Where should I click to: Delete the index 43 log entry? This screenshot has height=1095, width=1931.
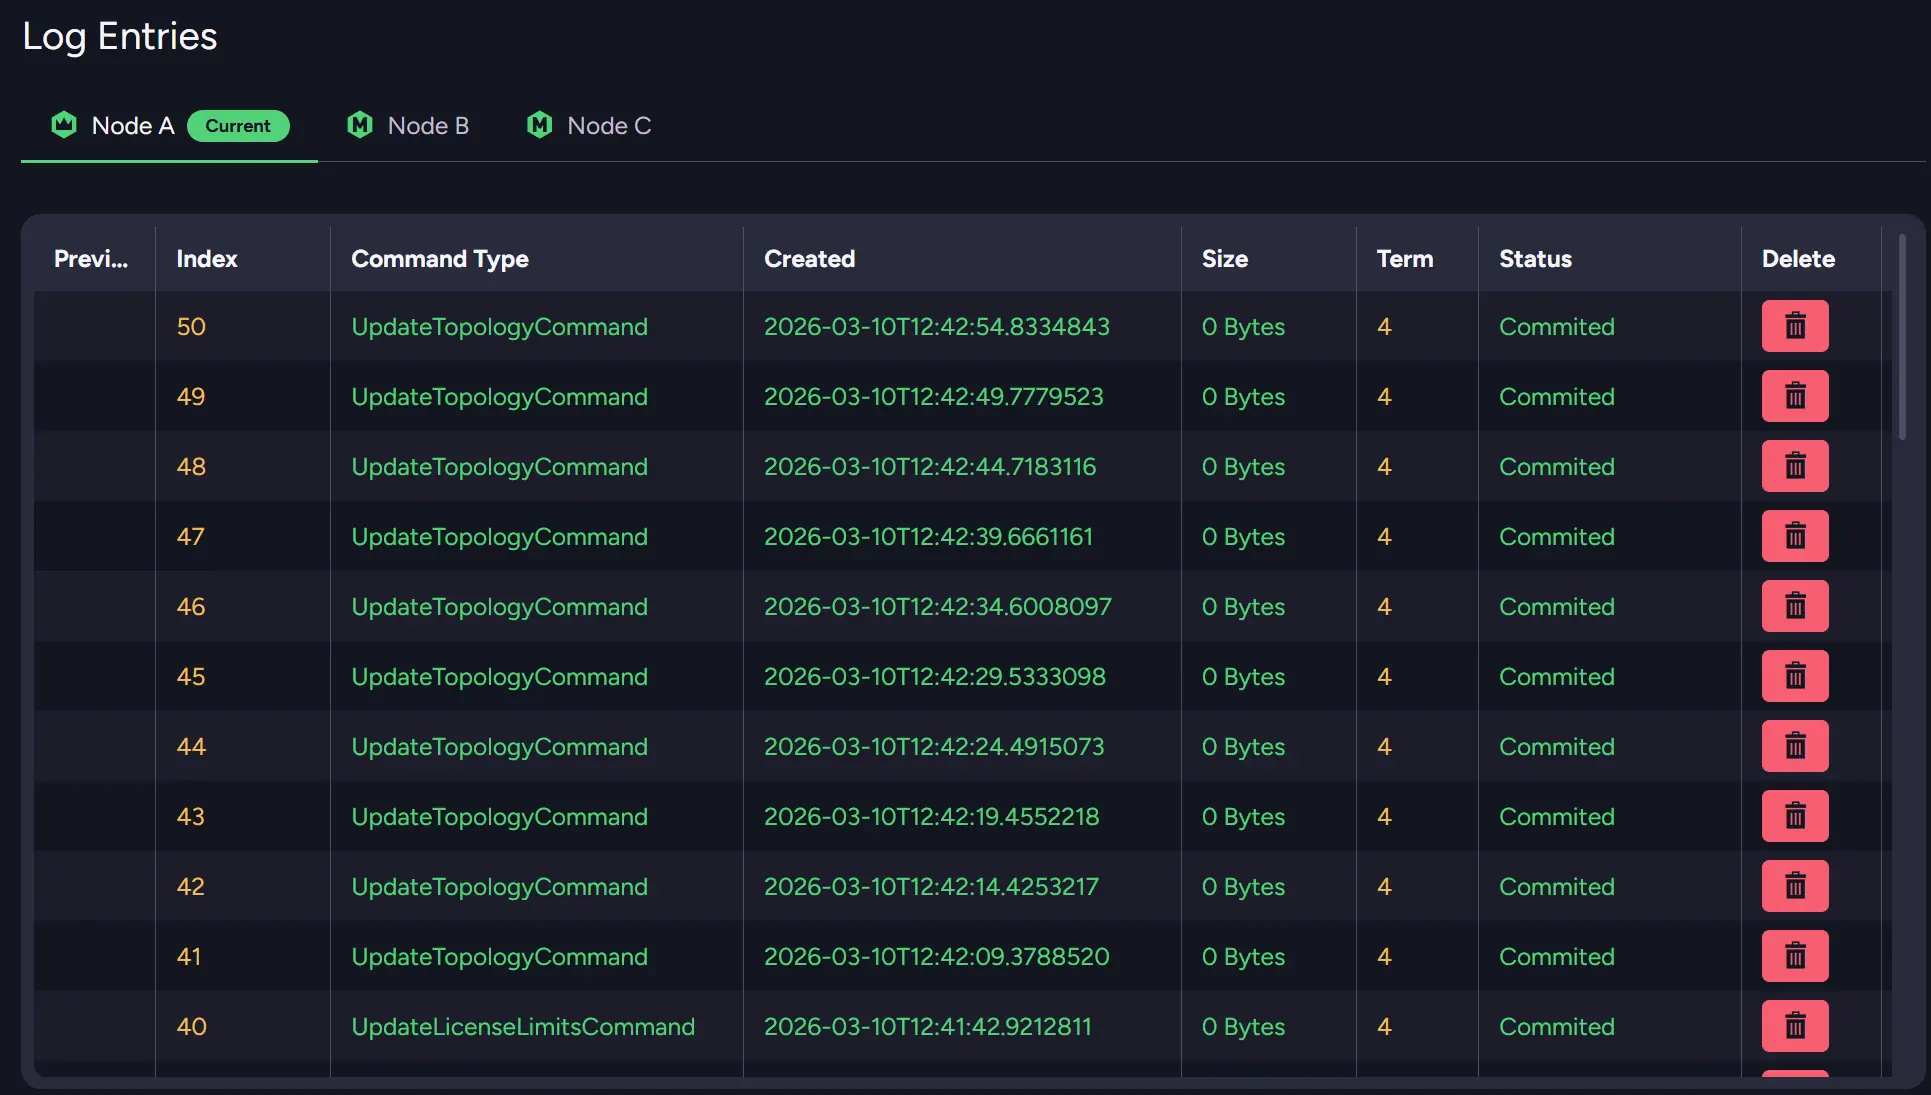1794,816
